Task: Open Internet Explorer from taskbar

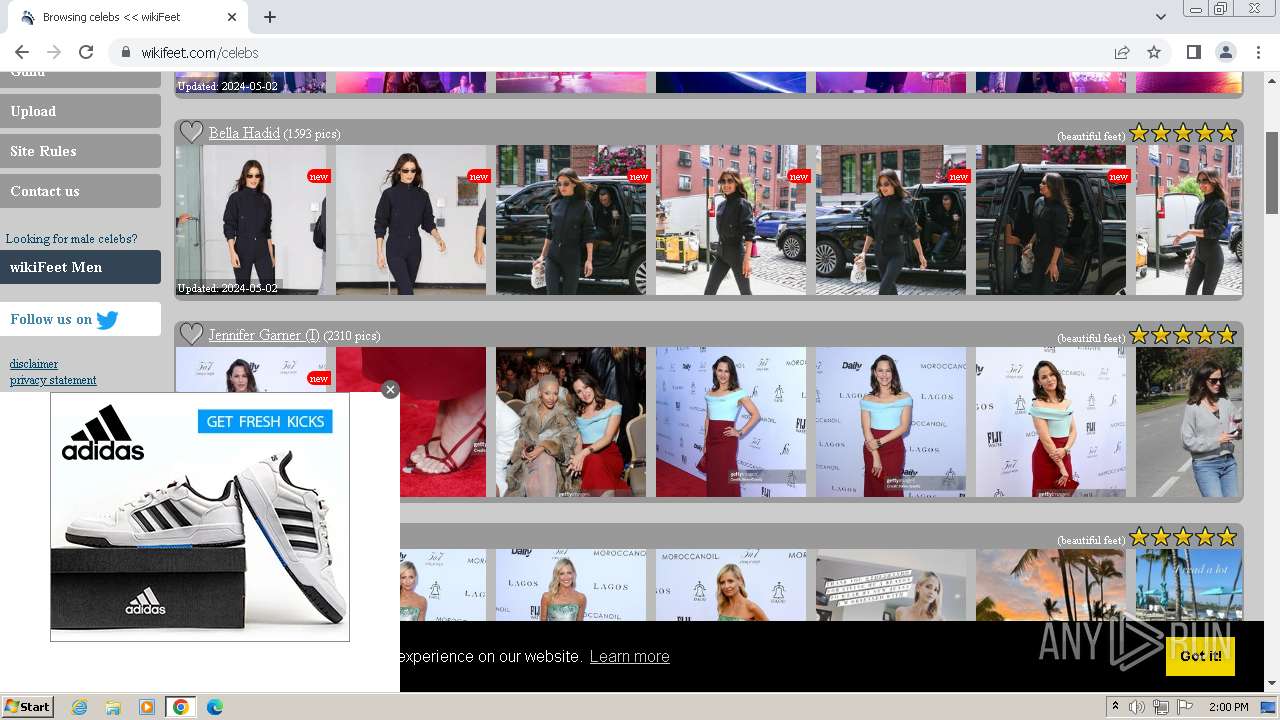Action: click(79, 707)
